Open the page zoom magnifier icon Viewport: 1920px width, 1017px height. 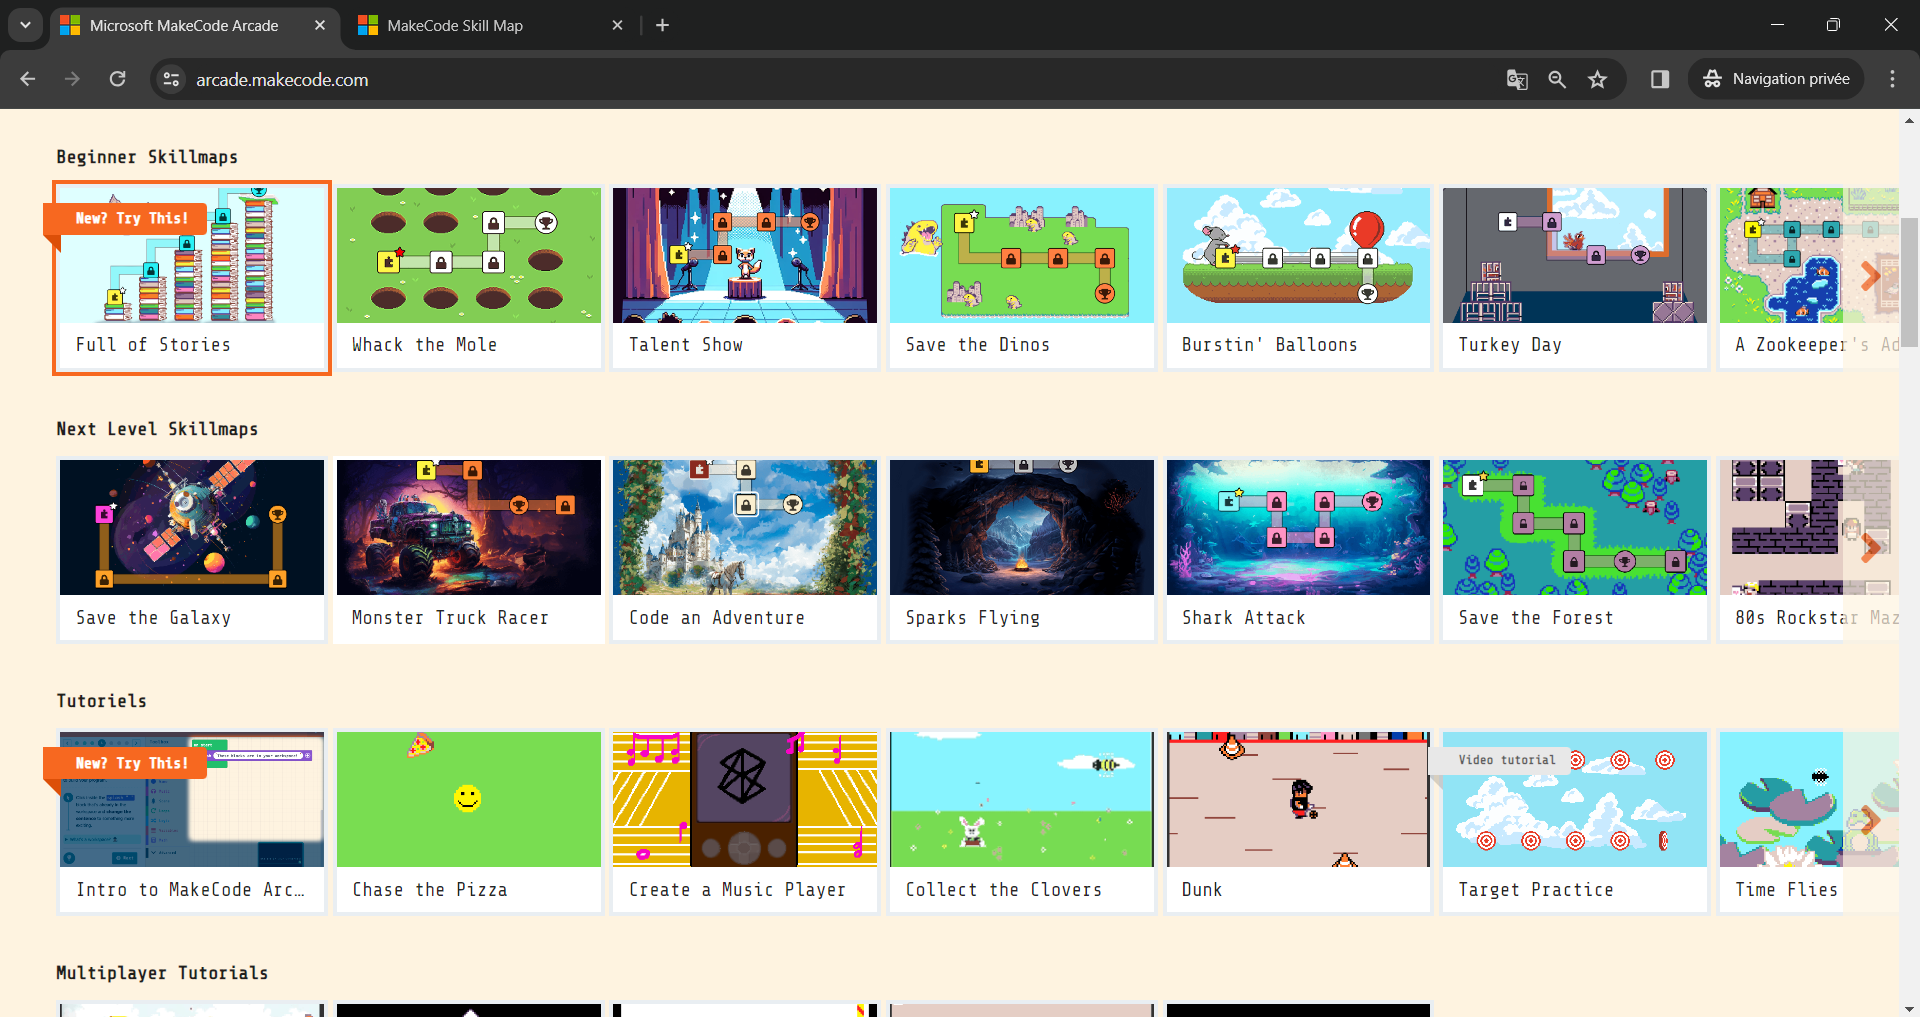tap(1557, 79)
